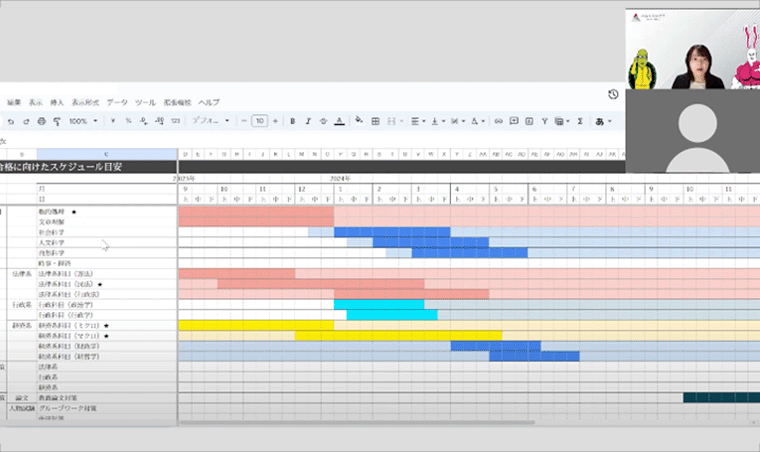Expand the horizontal align dropdown
Screen dimensions: 760x452
point(418,121)
